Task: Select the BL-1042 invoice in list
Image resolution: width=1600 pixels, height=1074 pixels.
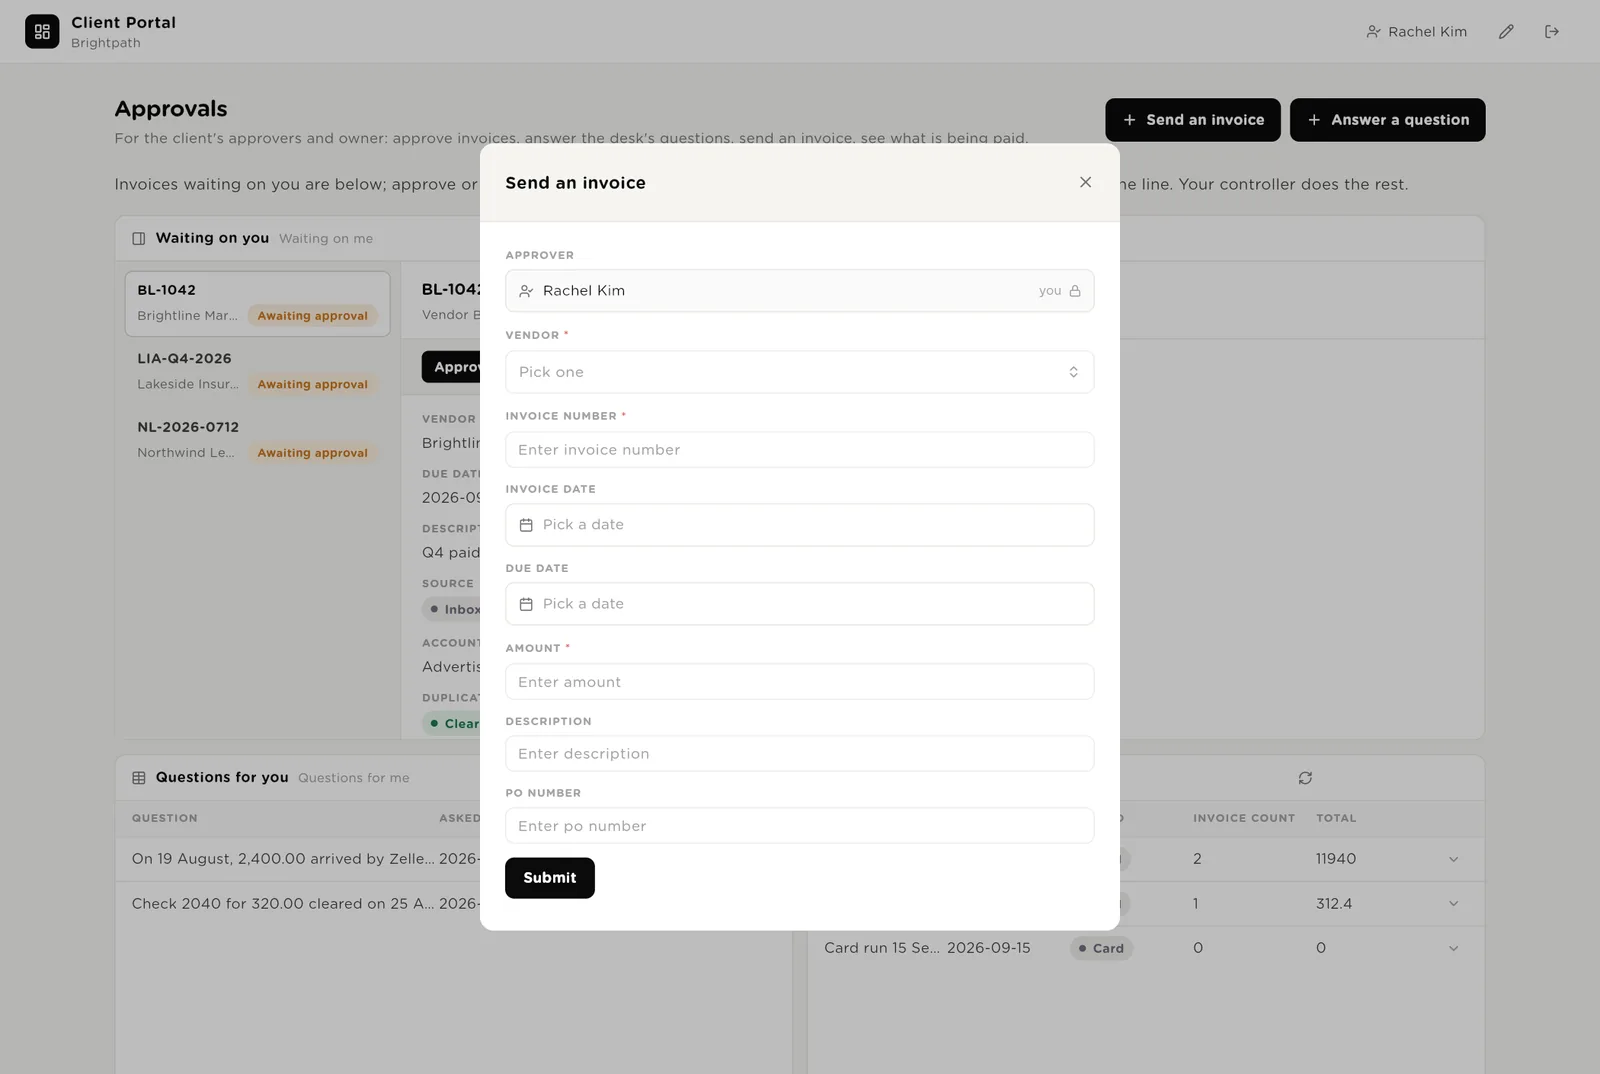Action: [x=257, y=303]
